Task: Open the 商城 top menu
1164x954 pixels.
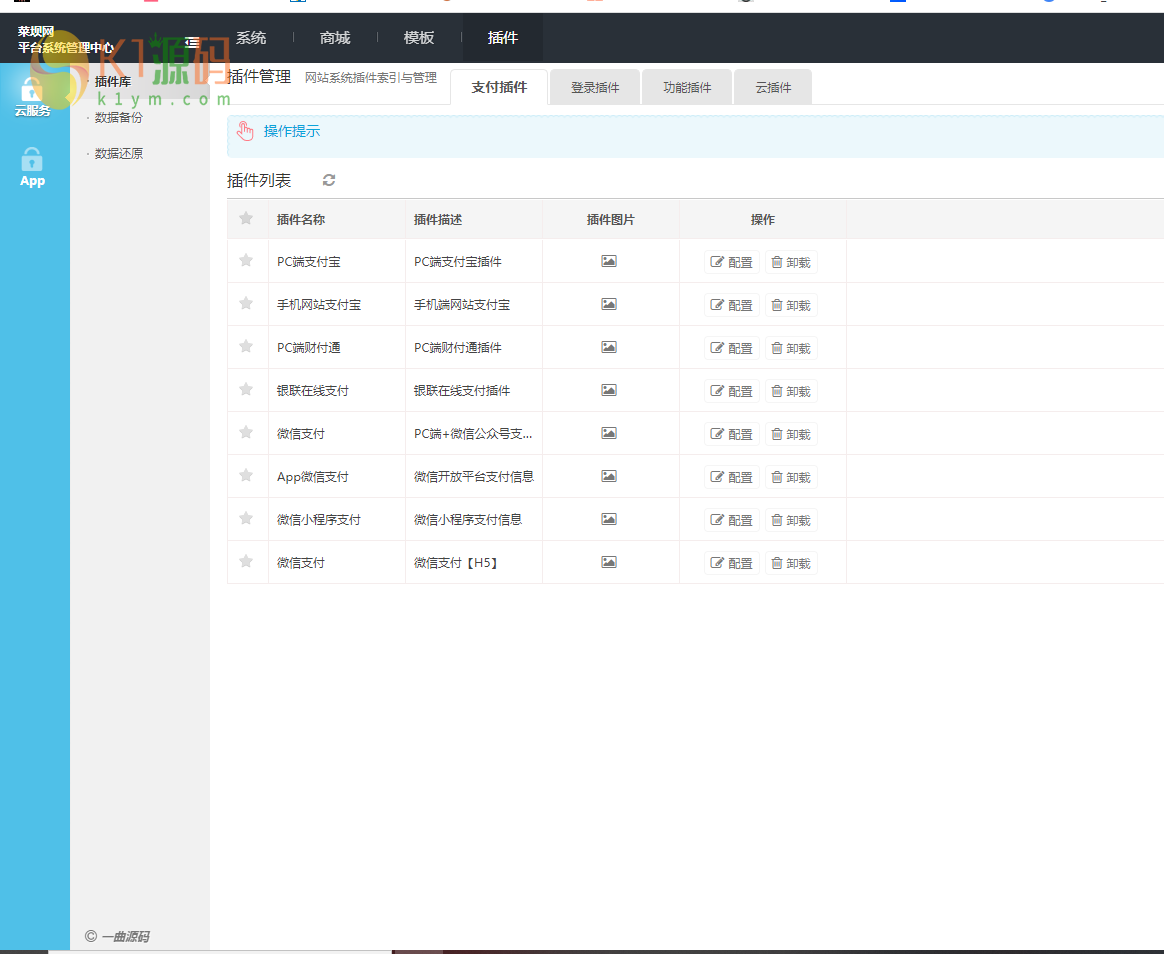Action: tap(335, 38)
